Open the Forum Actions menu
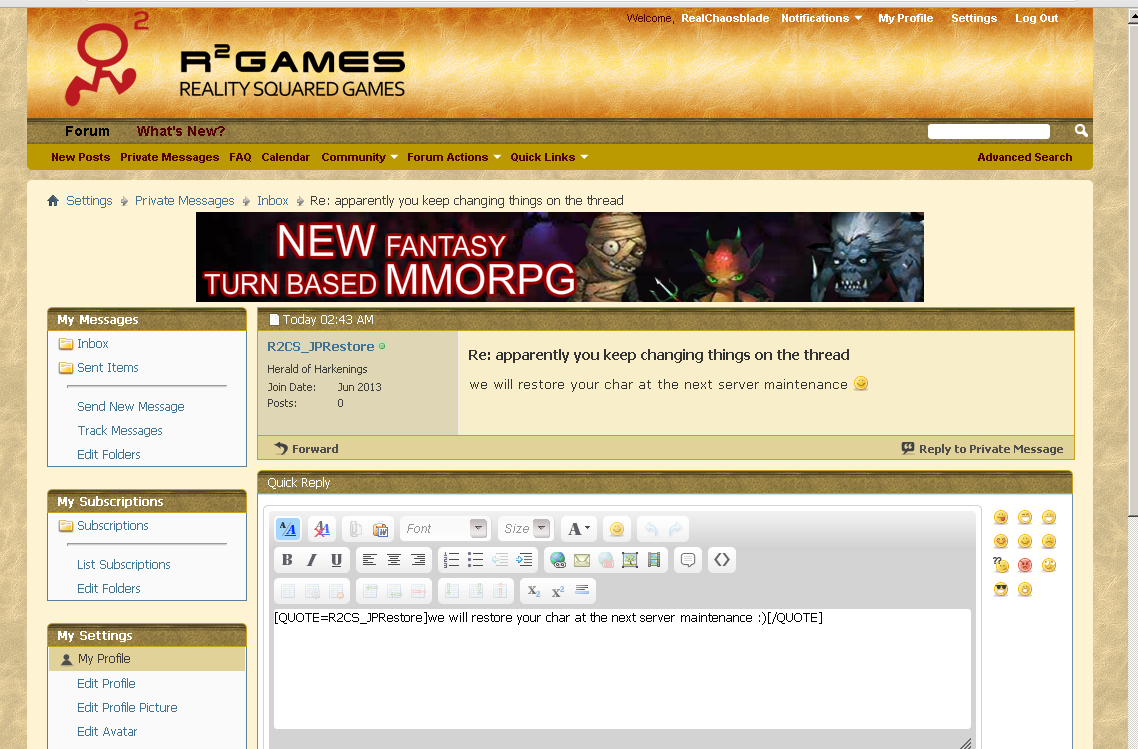 click(x=453, y=157)
